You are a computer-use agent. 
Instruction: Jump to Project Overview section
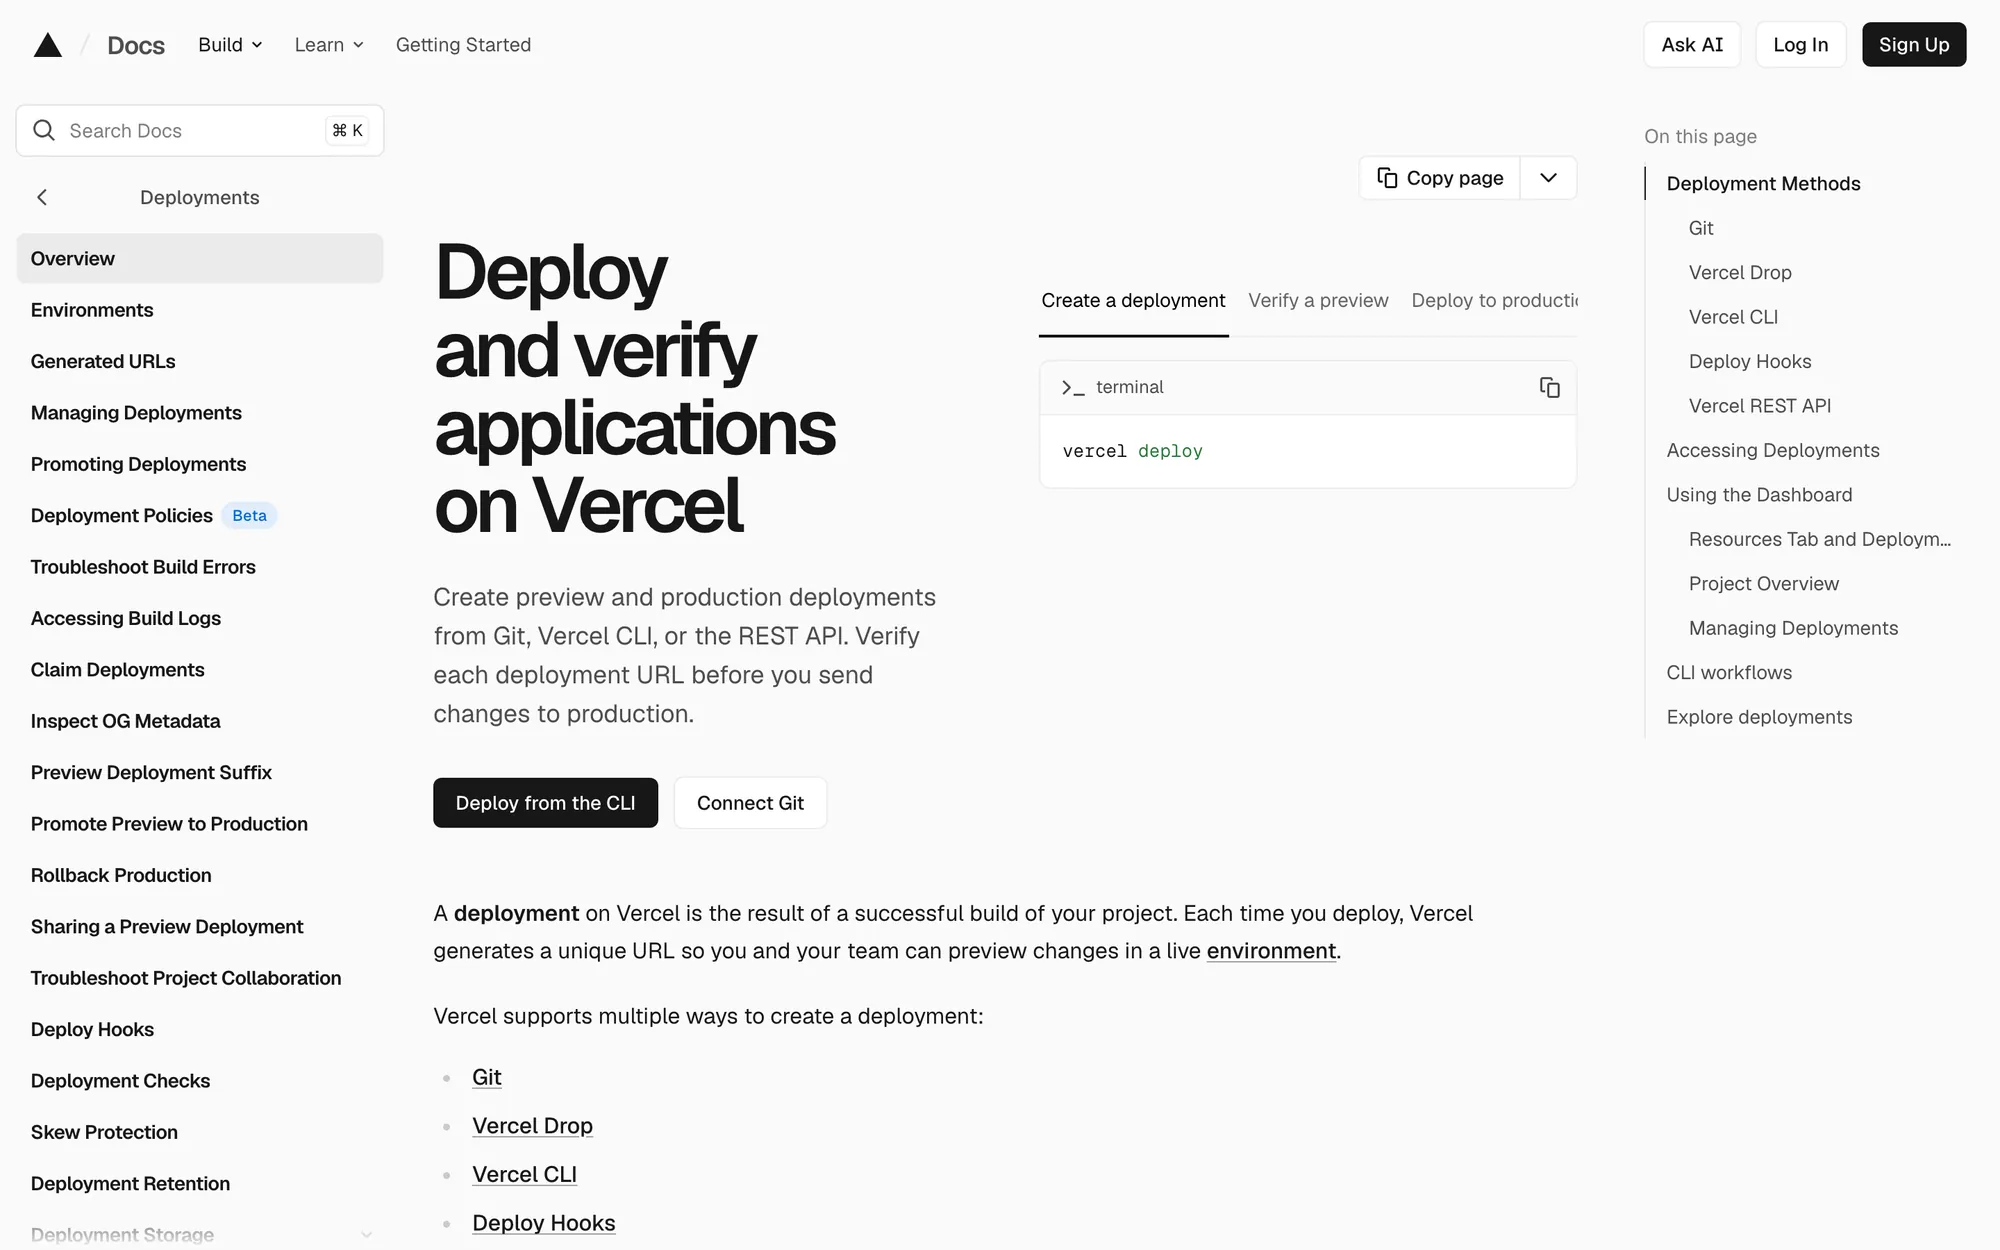pos(1763,584)
